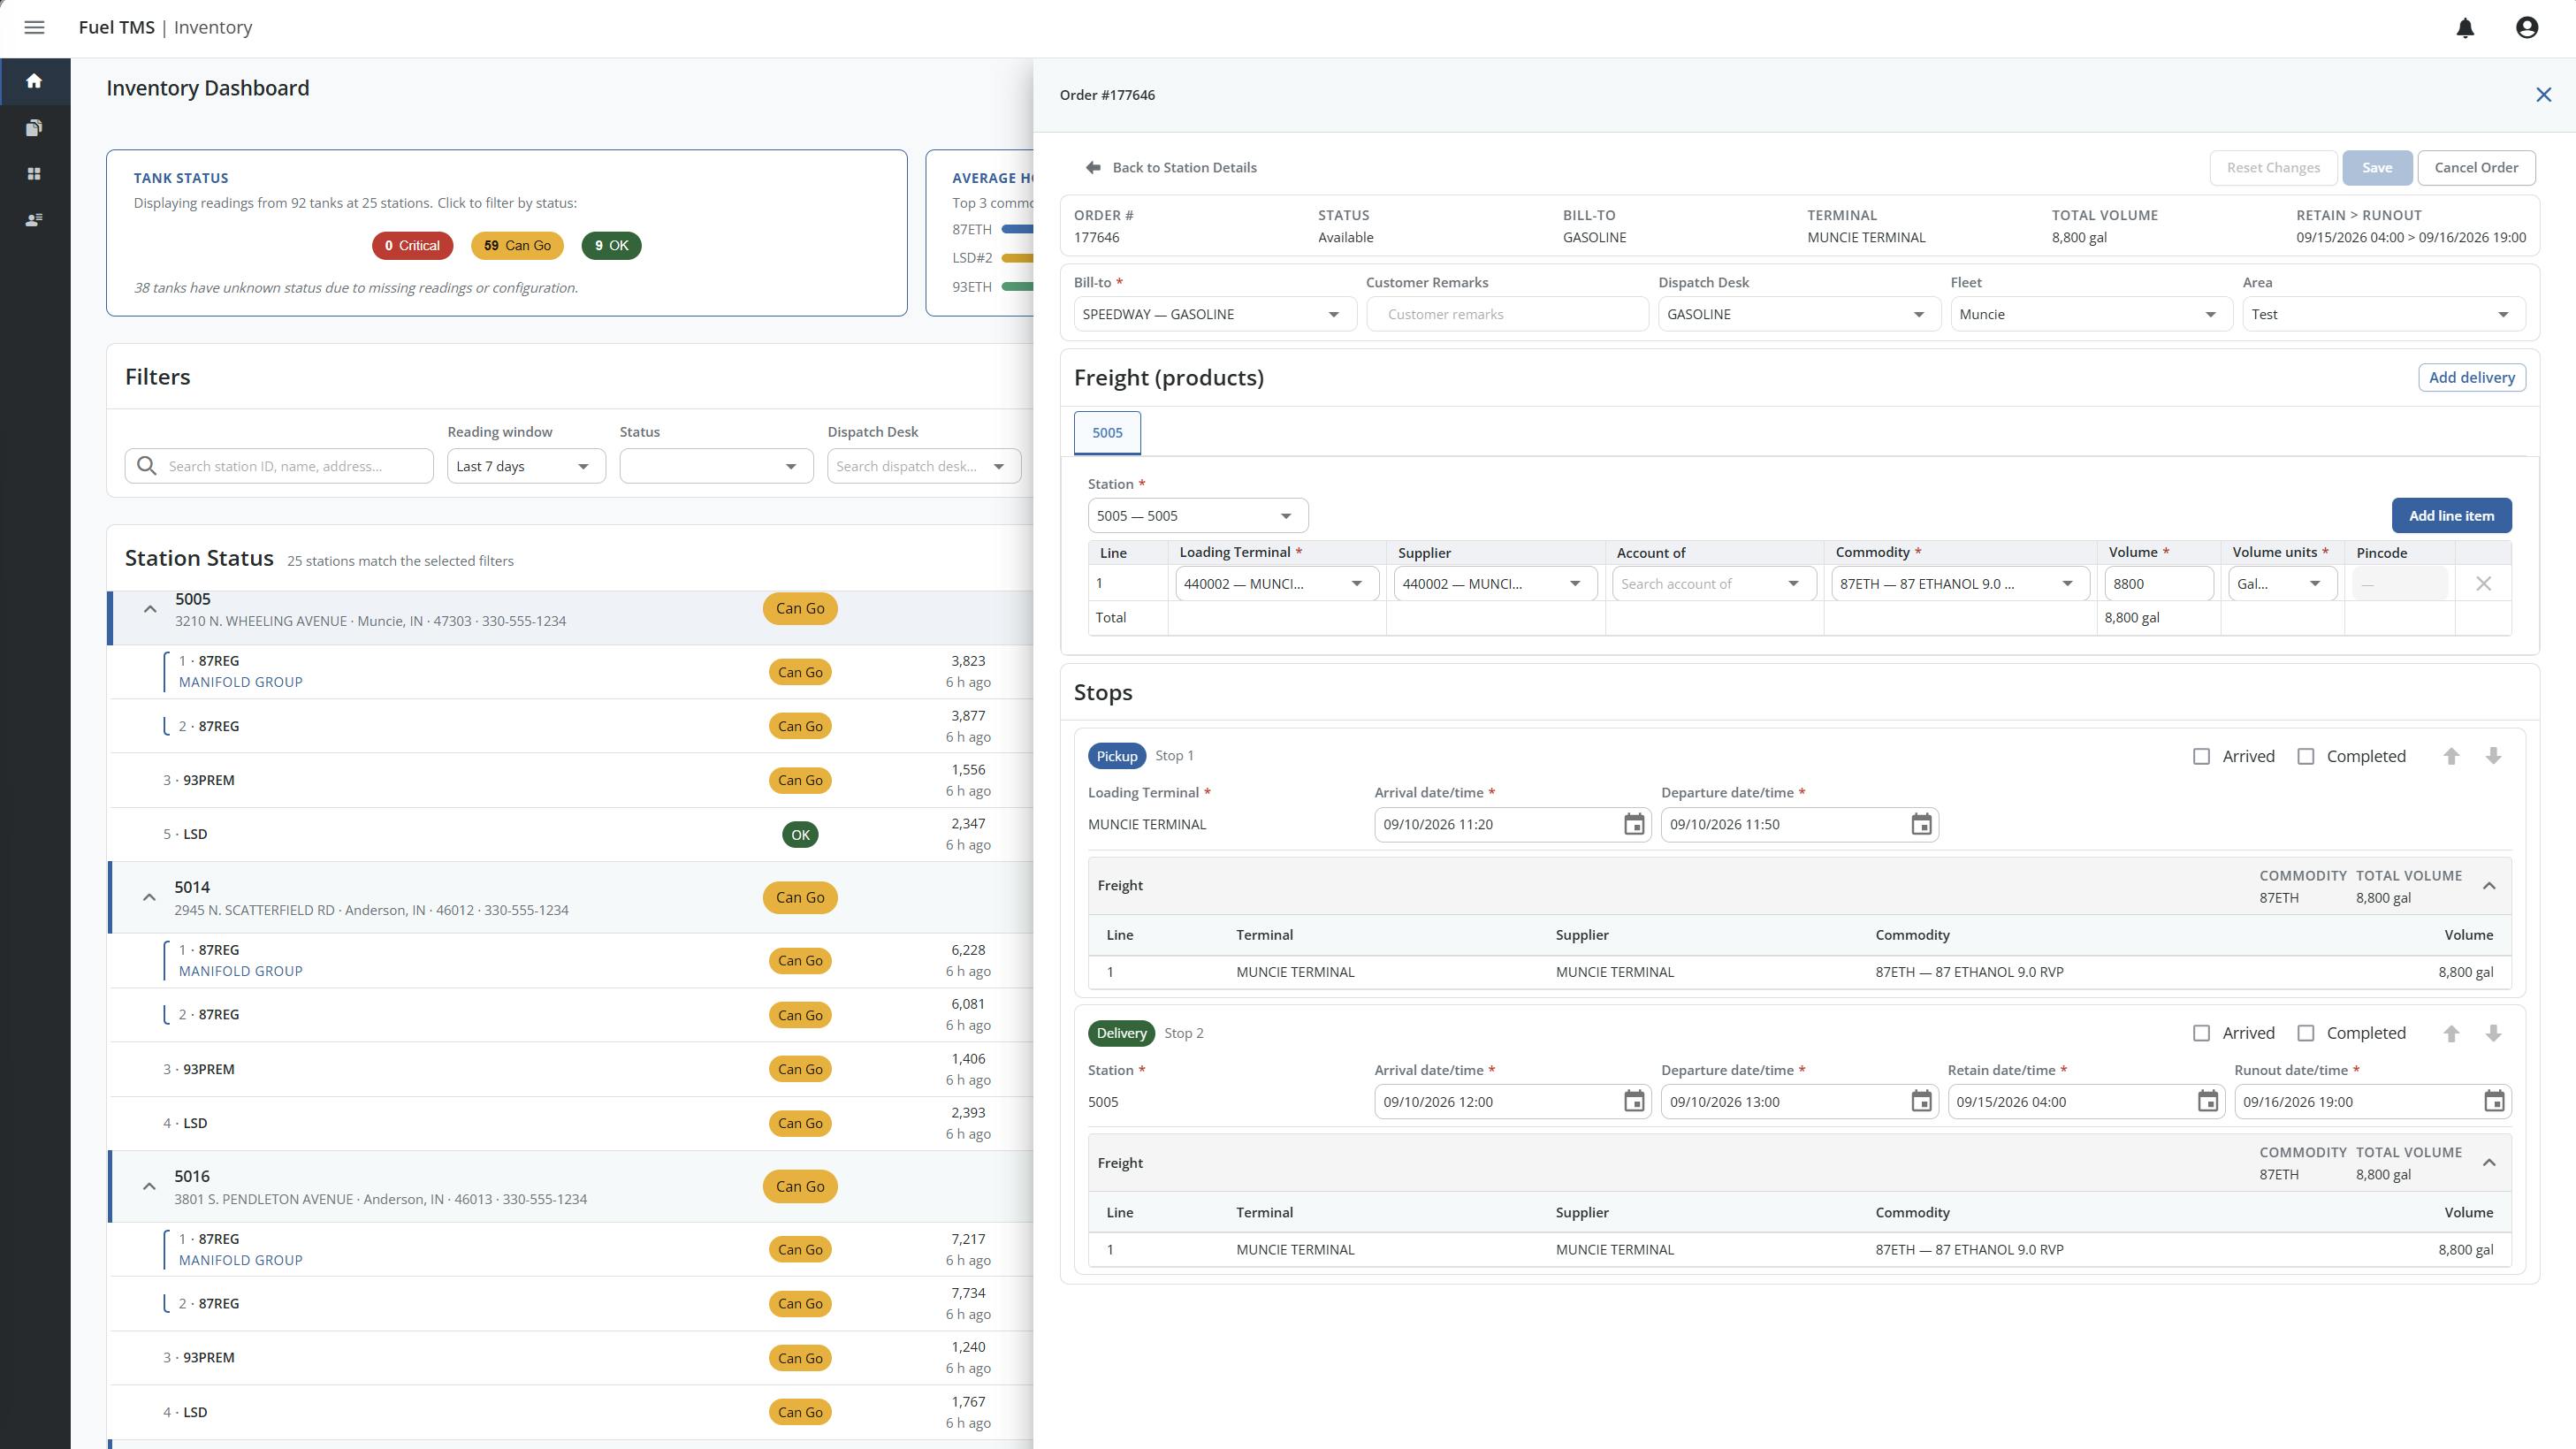Open the Area Test dropdown
The height and width of the screenshot is (1449, 2576).
pyautogui.click(x=2383, y=315)
